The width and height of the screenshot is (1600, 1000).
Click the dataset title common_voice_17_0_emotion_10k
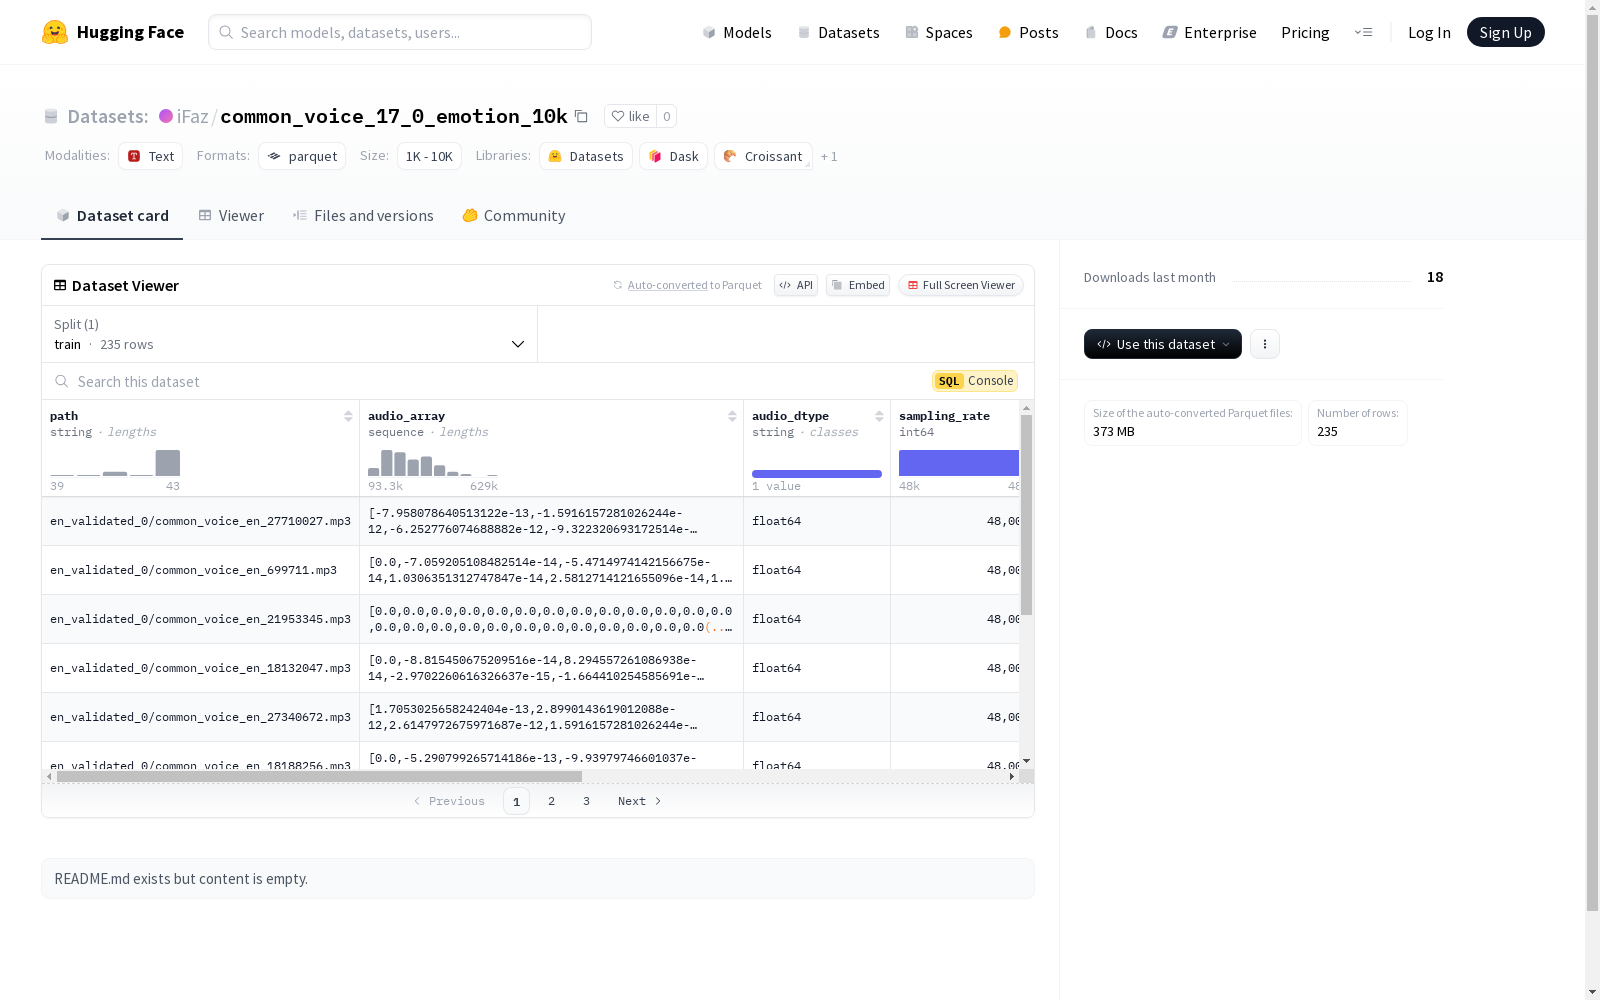(x=394, y=116)
